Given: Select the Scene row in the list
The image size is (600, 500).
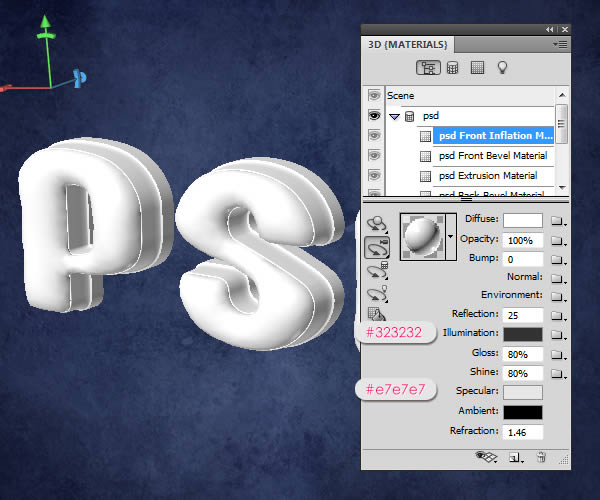Looking at the screenshot, I should click(470, 96).
